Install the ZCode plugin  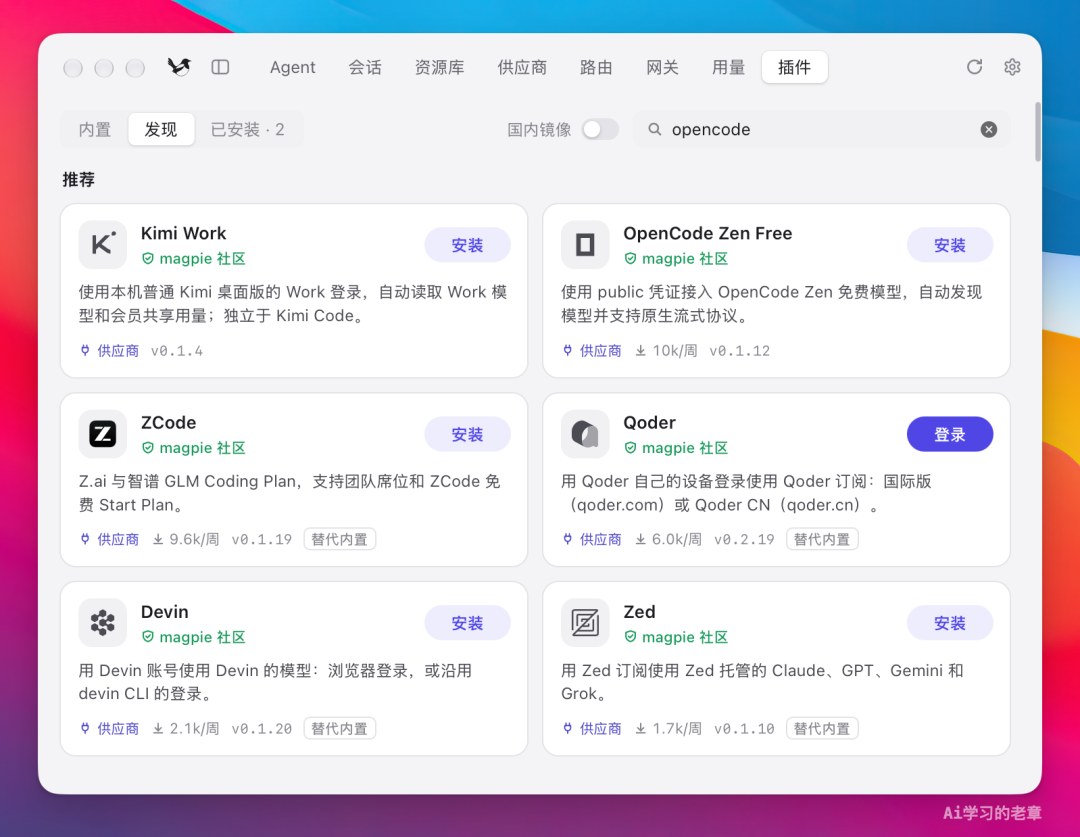(x=467, y=435)
